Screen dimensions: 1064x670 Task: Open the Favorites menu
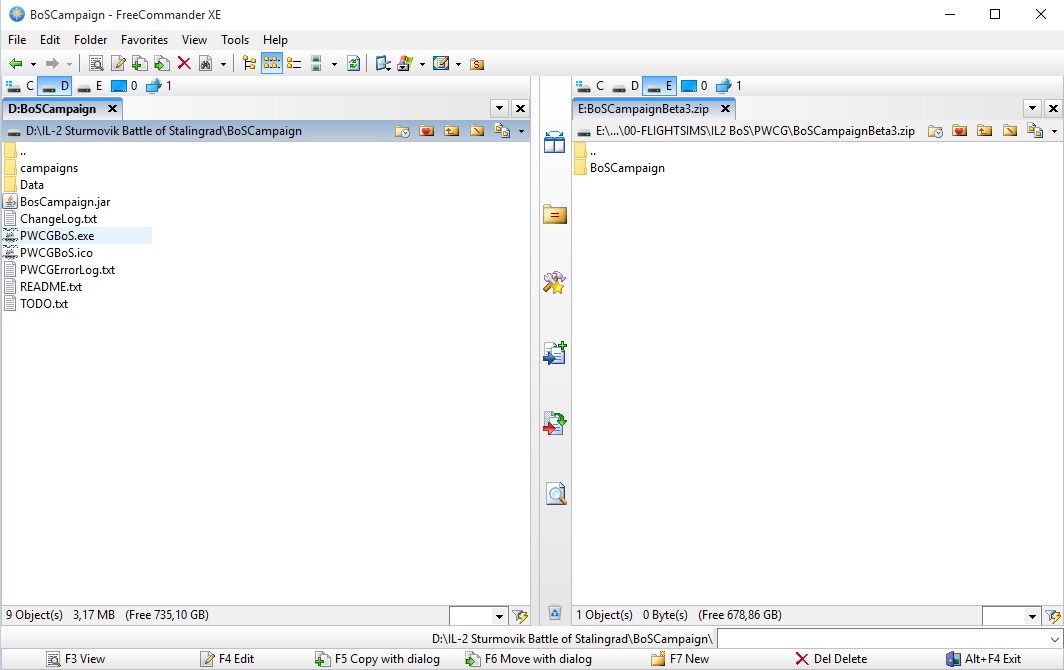coord(144,39)
